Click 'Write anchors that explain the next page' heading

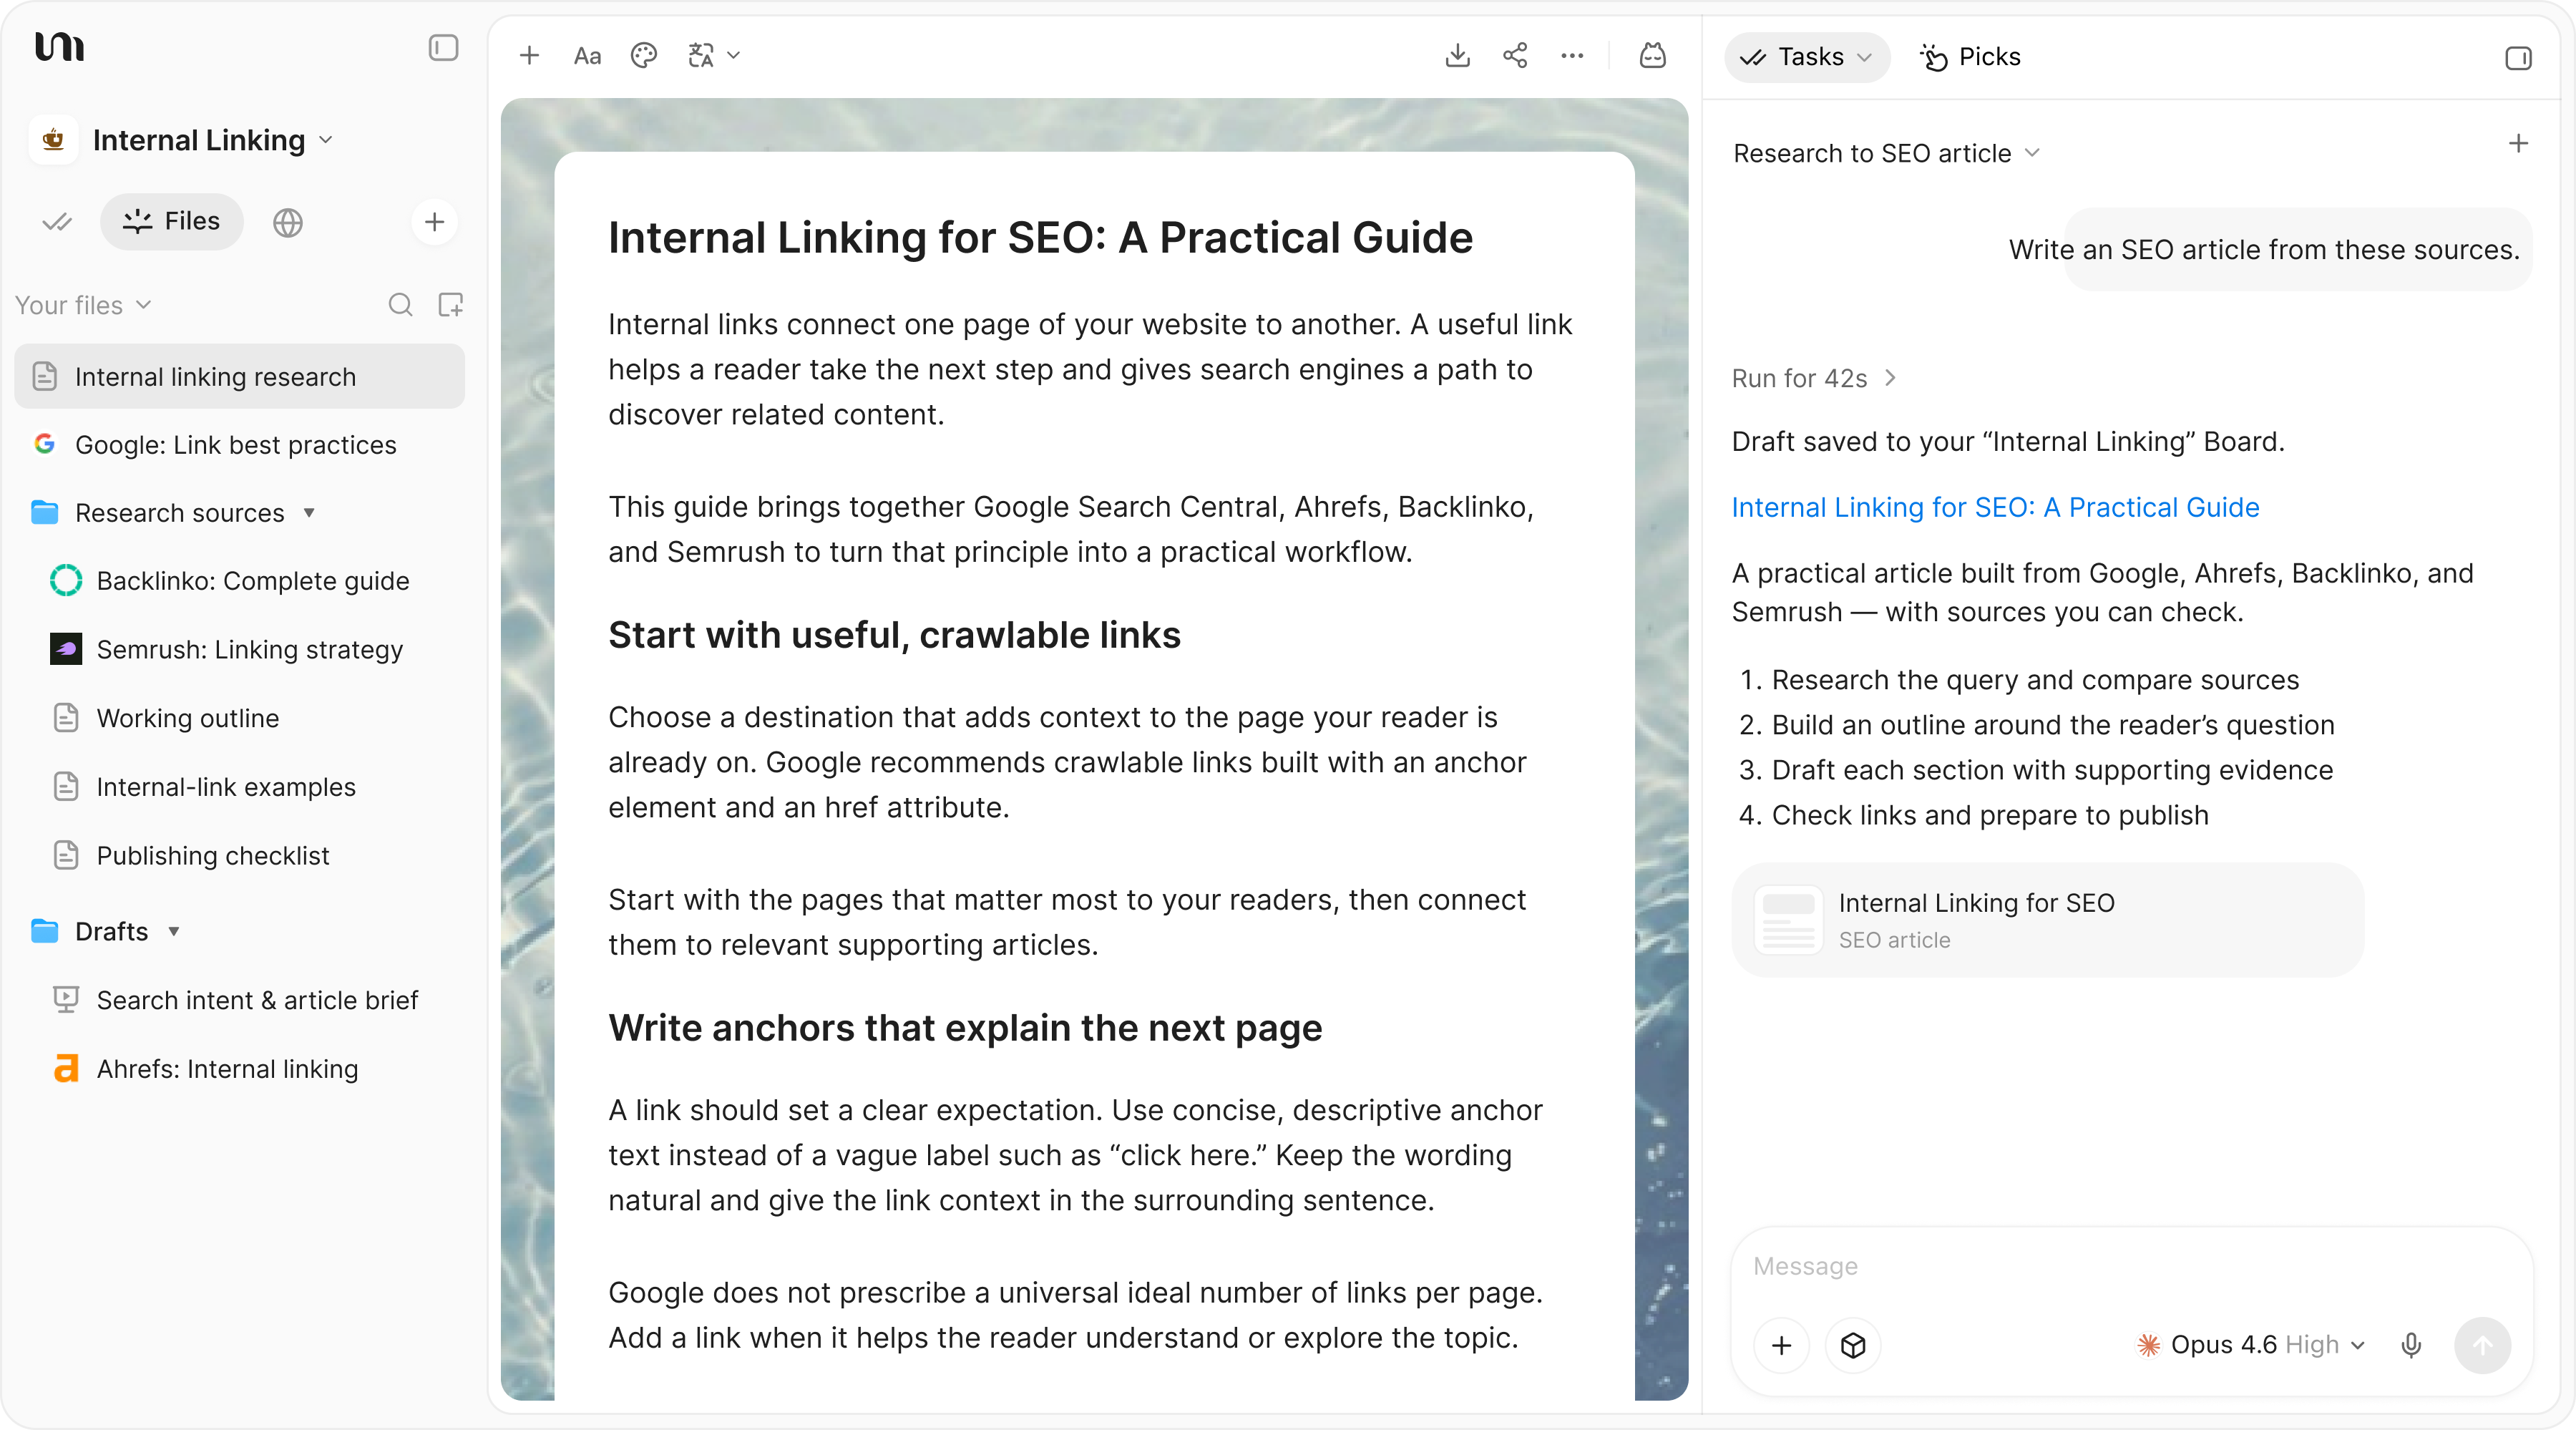(965, 1028)
